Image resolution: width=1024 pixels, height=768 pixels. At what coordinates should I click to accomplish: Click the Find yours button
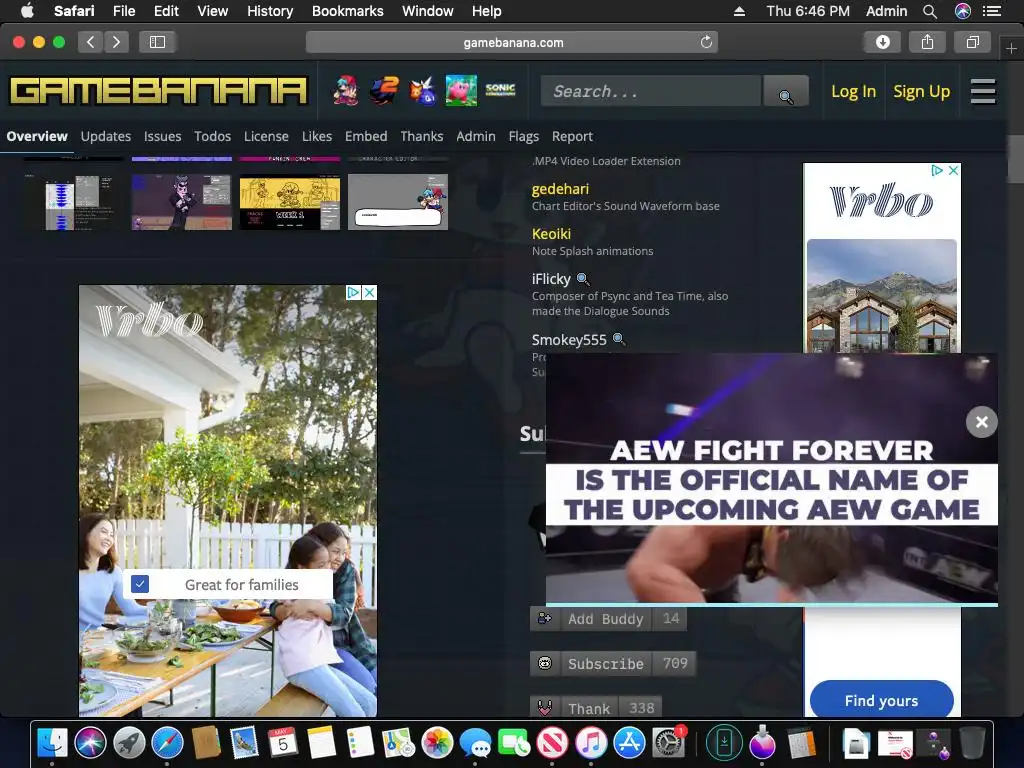tap(882, 701)
